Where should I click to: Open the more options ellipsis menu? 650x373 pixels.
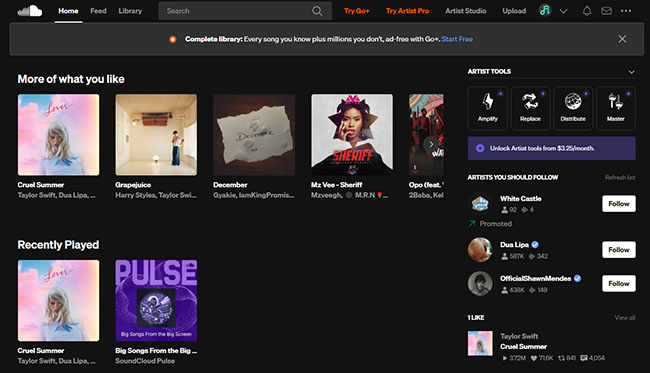pyautogui.click(x=626, y=11)
